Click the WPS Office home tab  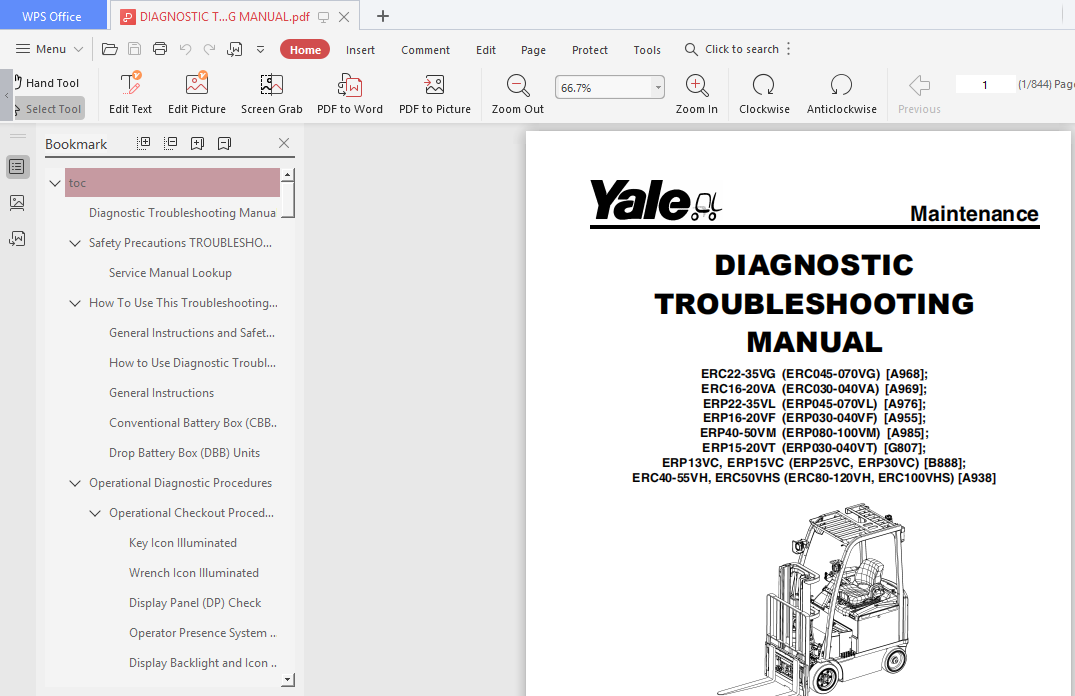(x=52, y=16)
